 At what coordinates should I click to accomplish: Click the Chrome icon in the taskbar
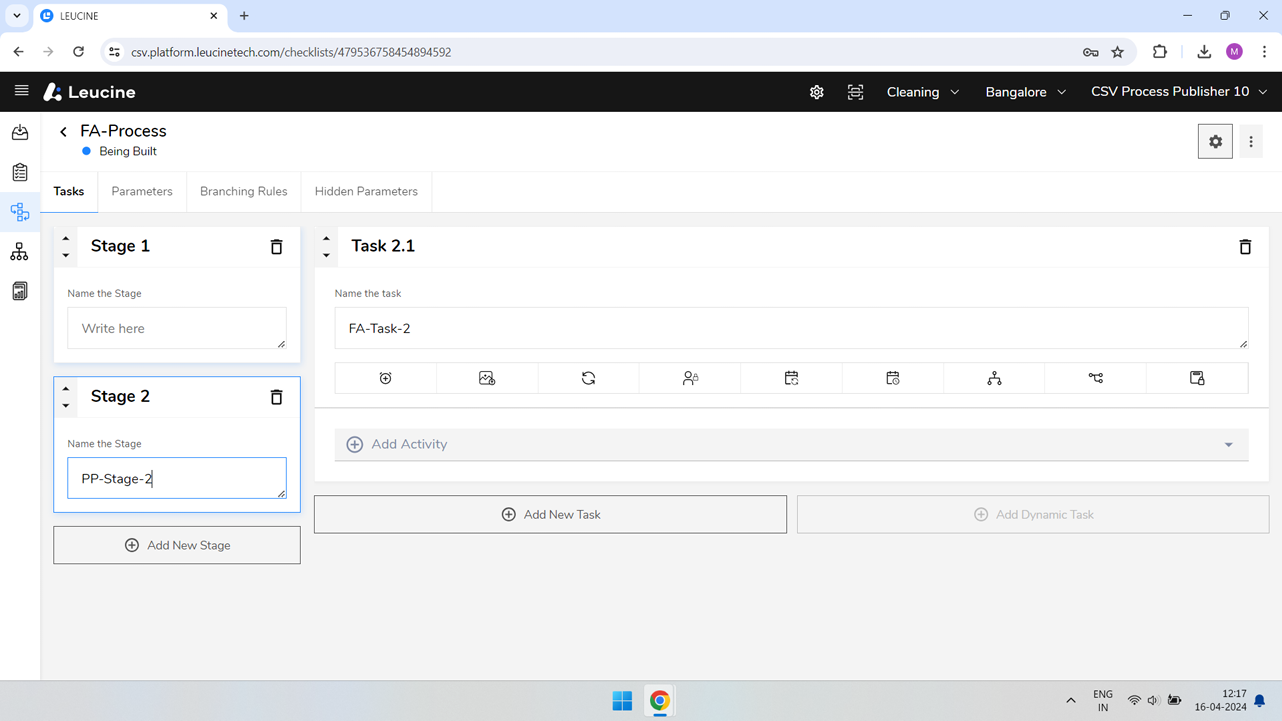(x=660, y=701)
